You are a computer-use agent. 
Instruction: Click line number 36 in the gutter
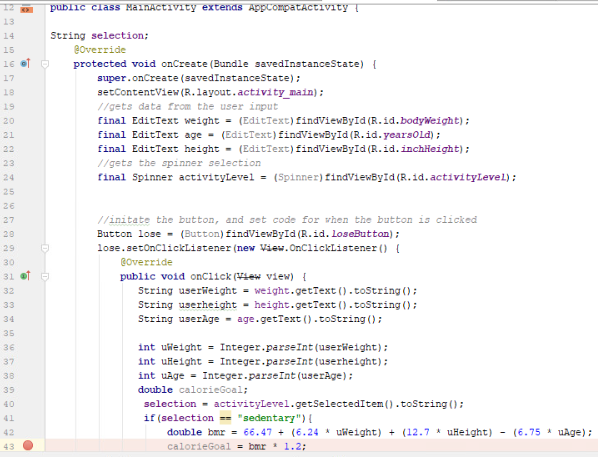click(9, 348)
